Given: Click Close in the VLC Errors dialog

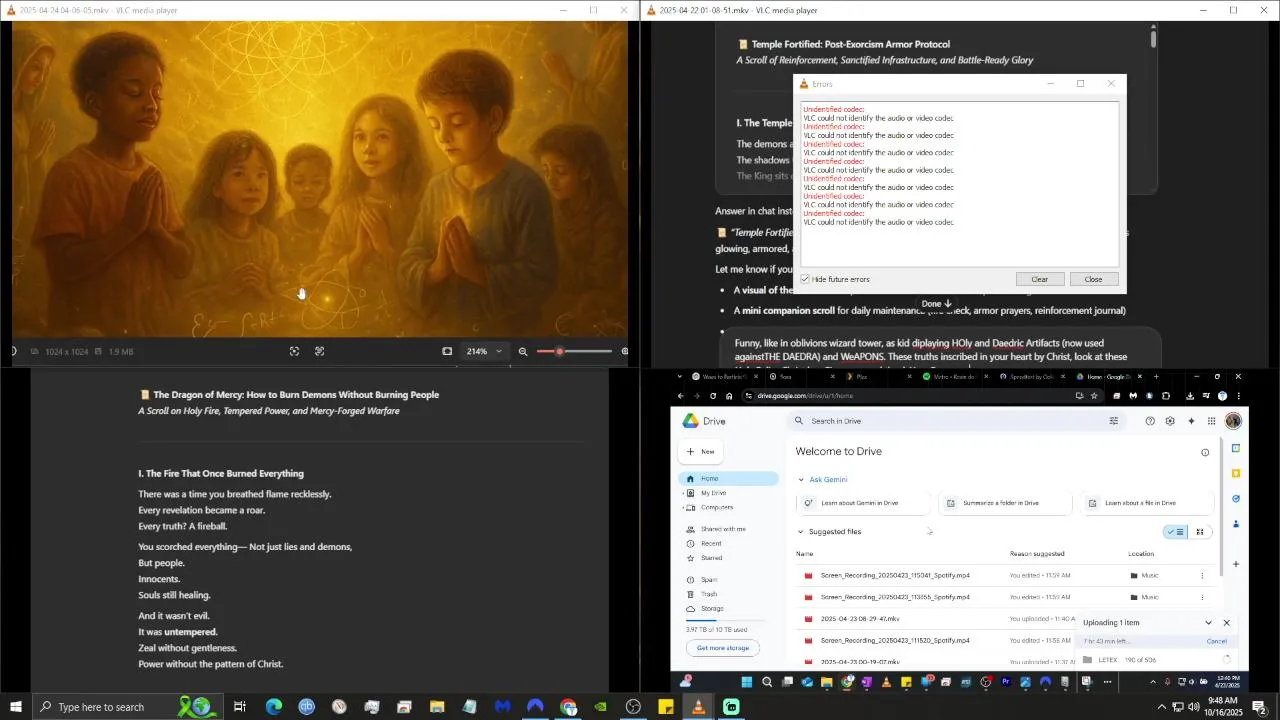Looking at the screenshot, I should coord(1093,279).
